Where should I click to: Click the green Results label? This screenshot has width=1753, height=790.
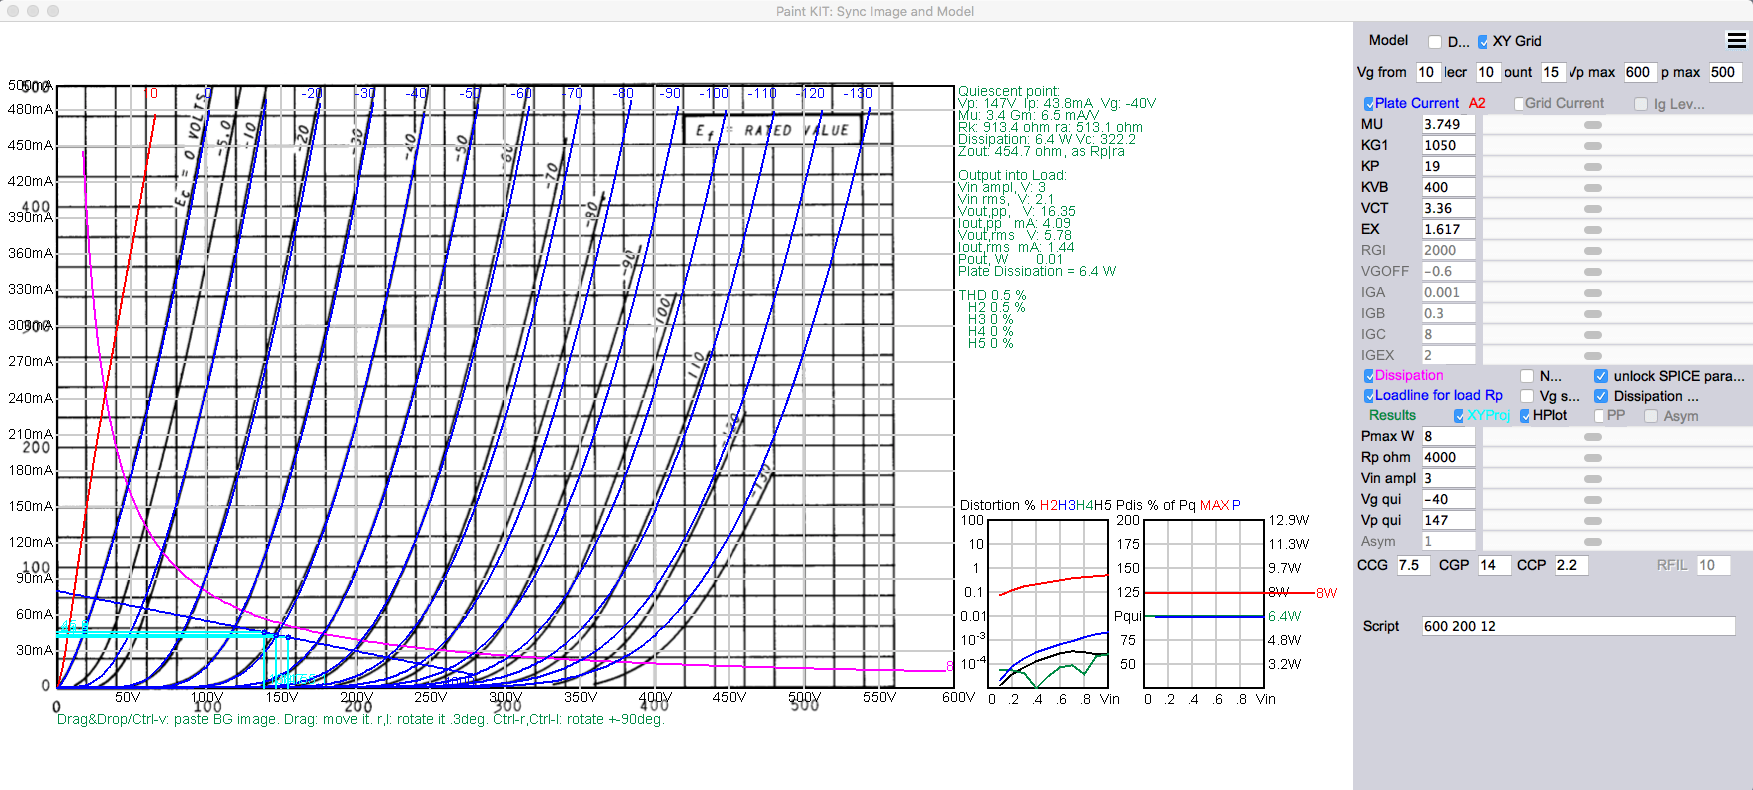tap(1392, 416)
